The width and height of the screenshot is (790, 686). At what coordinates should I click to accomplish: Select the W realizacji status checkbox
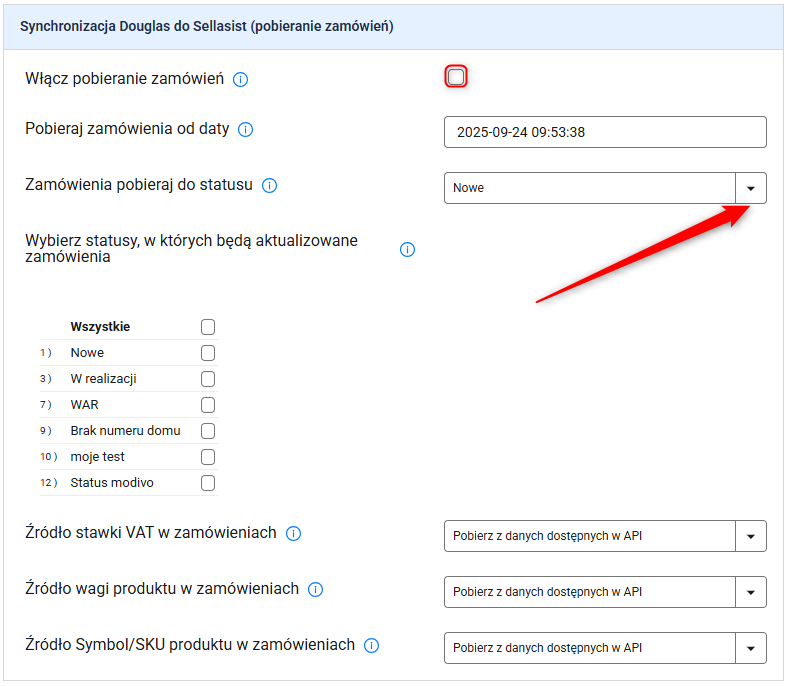point(208,379)
